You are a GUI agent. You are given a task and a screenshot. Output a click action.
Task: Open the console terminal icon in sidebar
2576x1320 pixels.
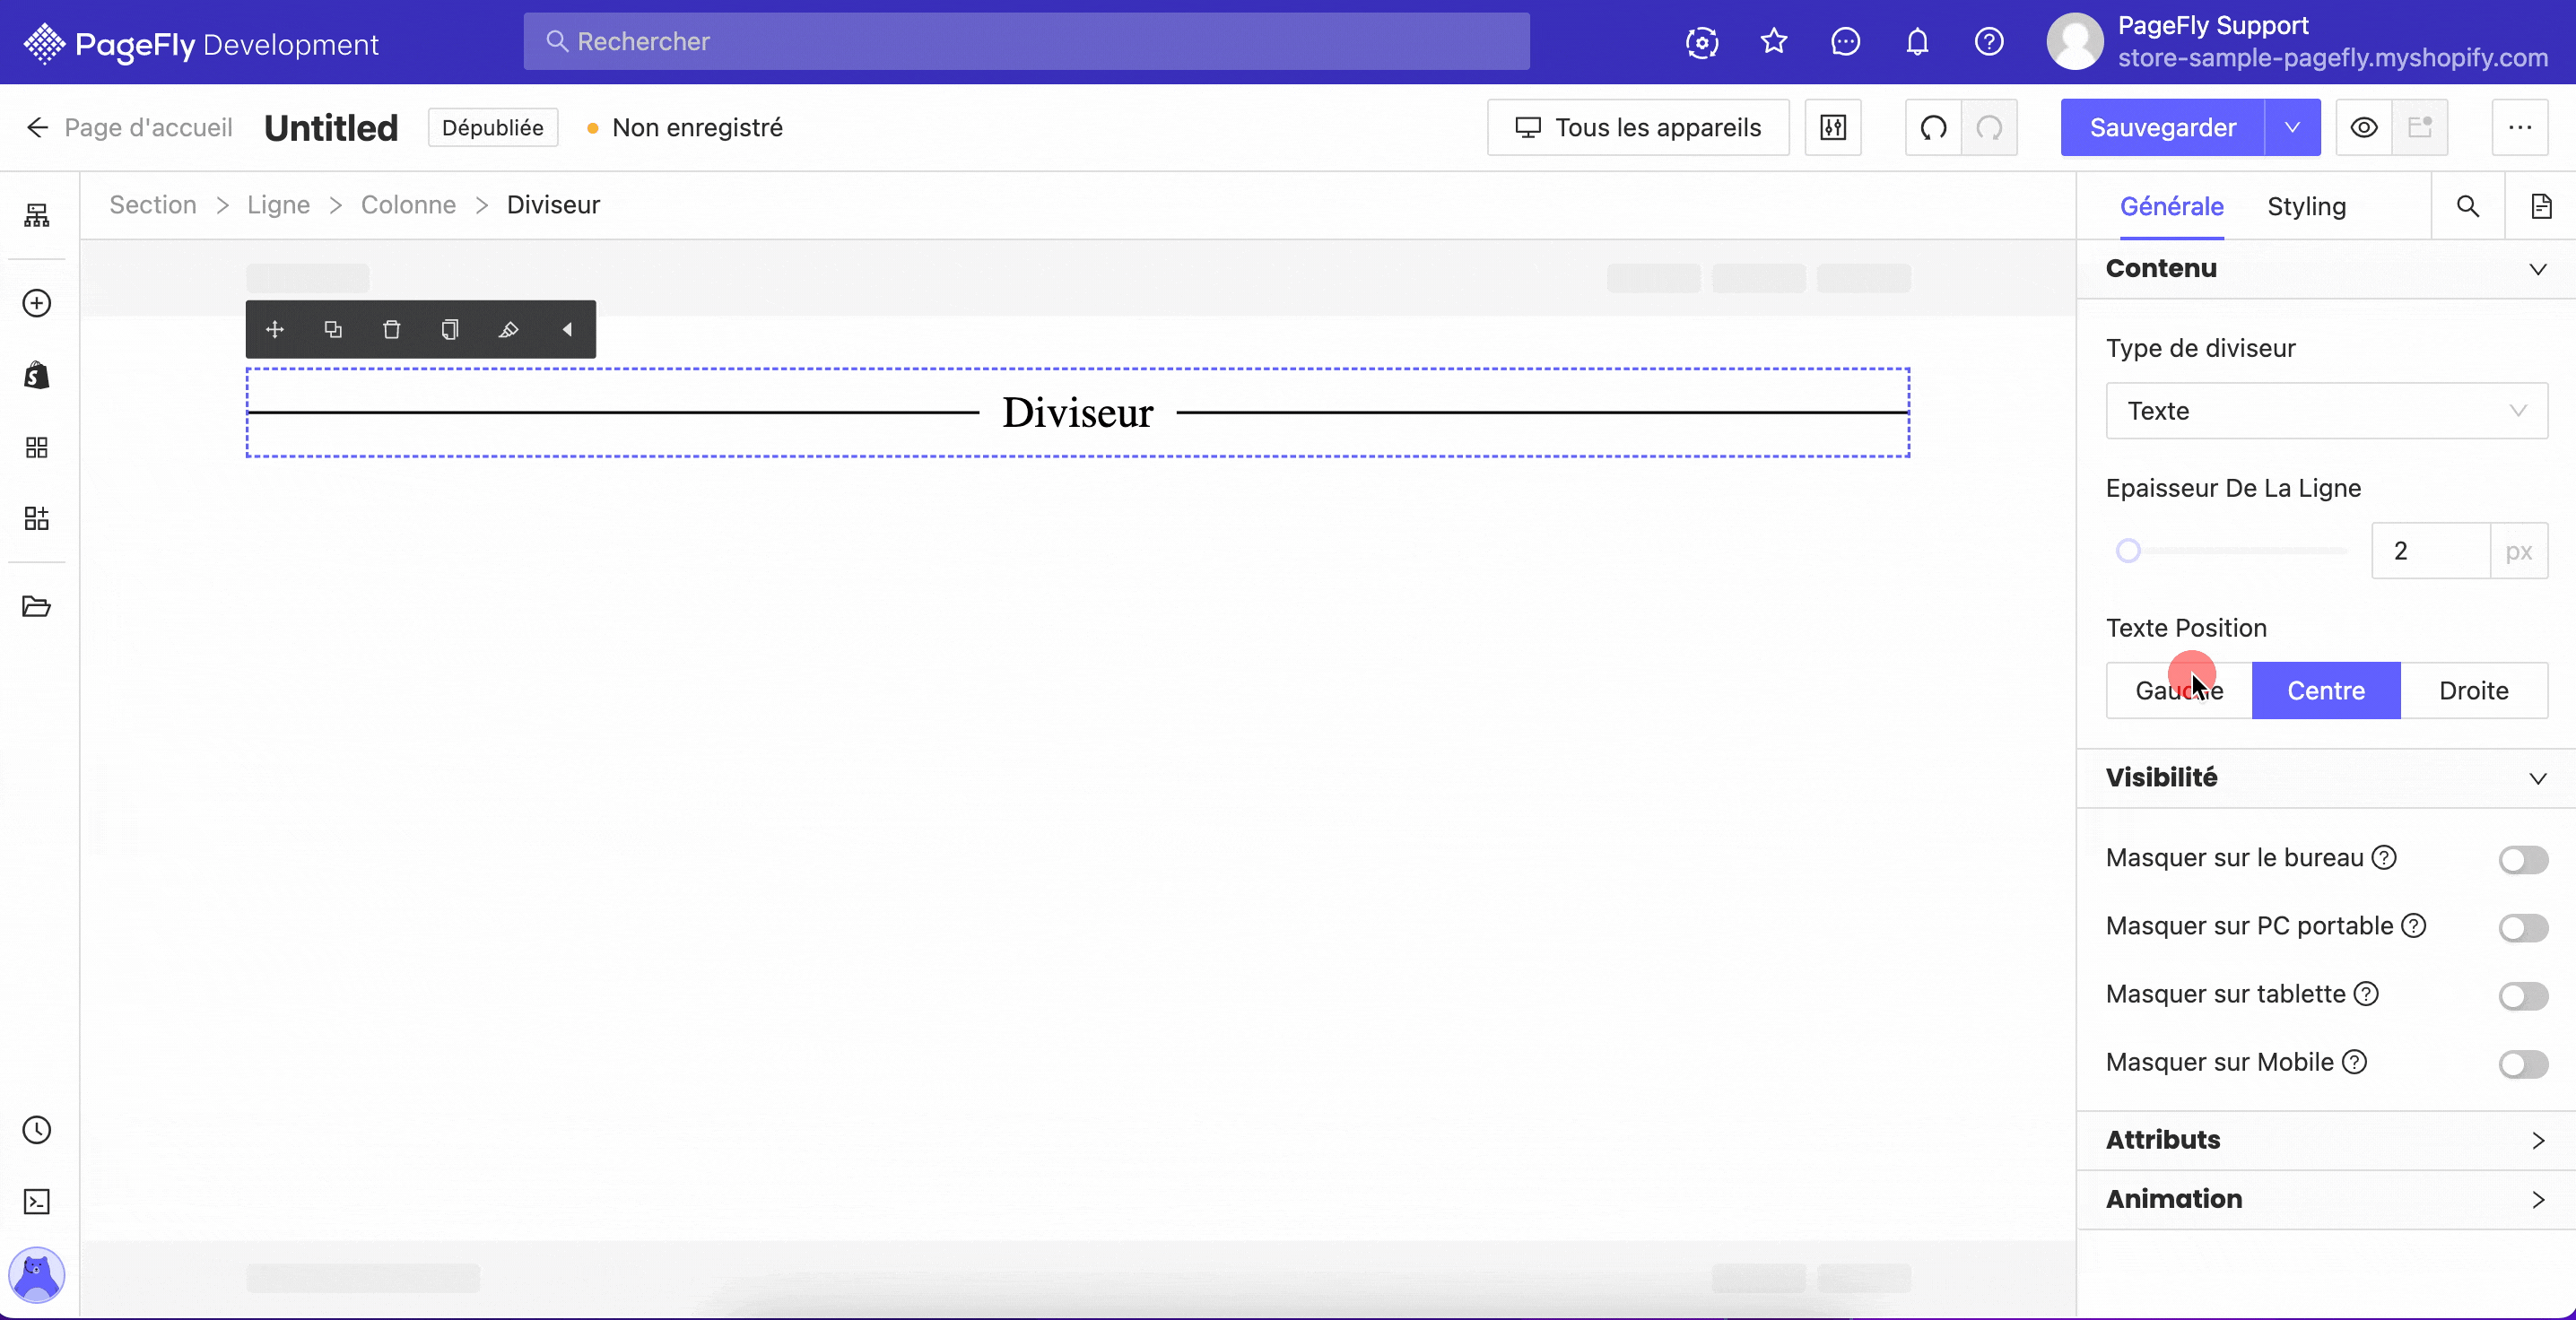37,1201
